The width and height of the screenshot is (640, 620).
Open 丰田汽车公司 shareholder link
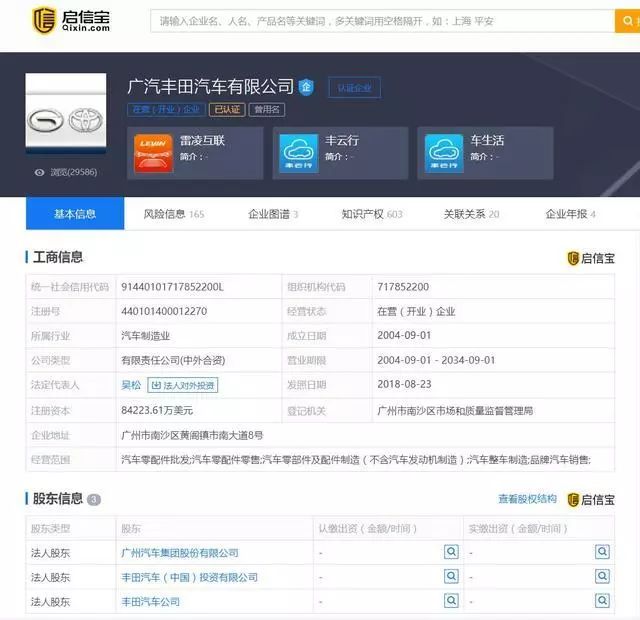(151, 602)
